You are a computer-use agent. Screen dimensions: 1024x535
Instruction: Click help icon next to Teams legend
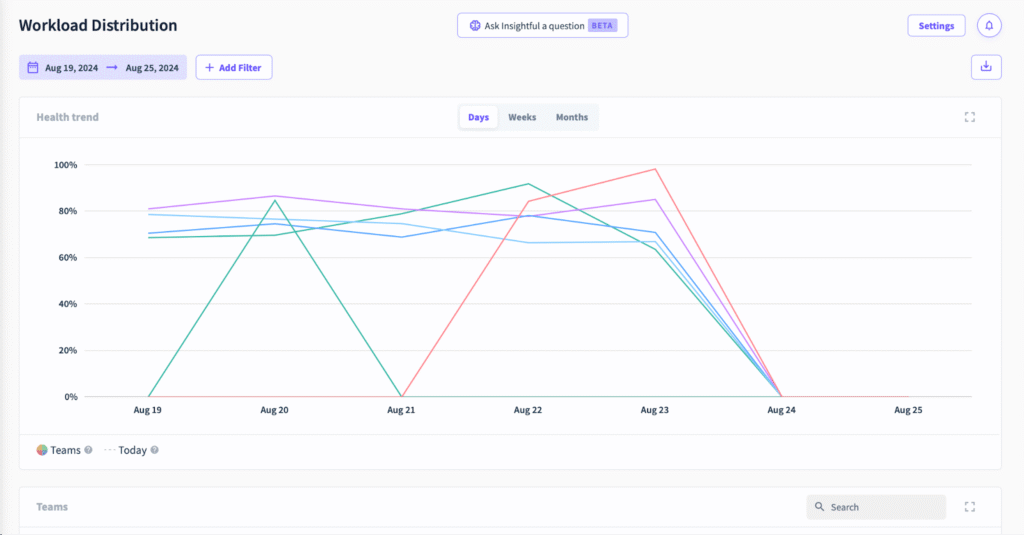point(89,450)
